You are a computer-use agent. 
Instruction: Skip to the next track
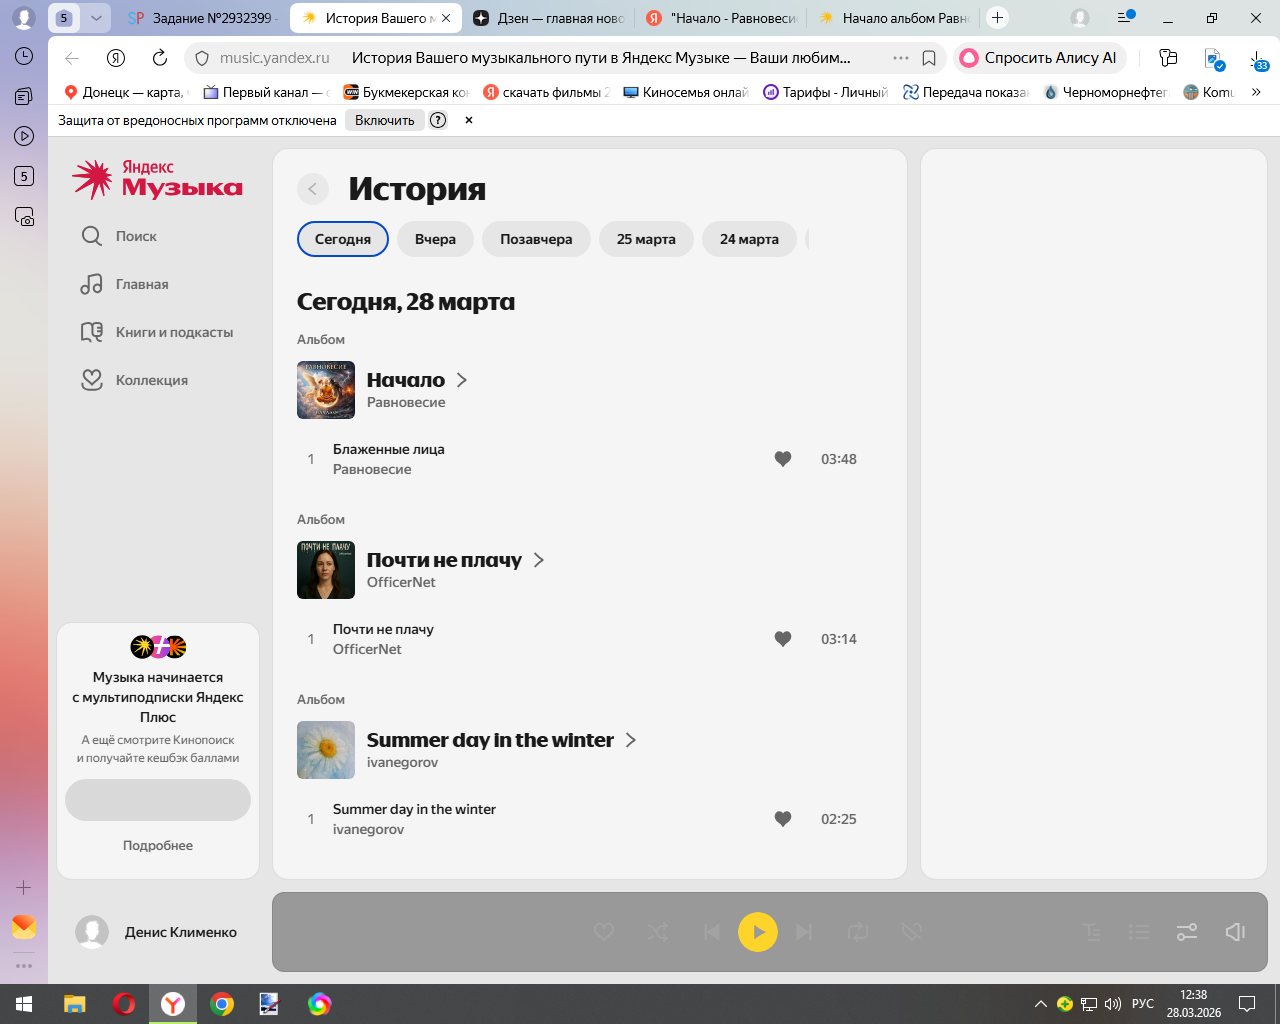pos(804,932)
